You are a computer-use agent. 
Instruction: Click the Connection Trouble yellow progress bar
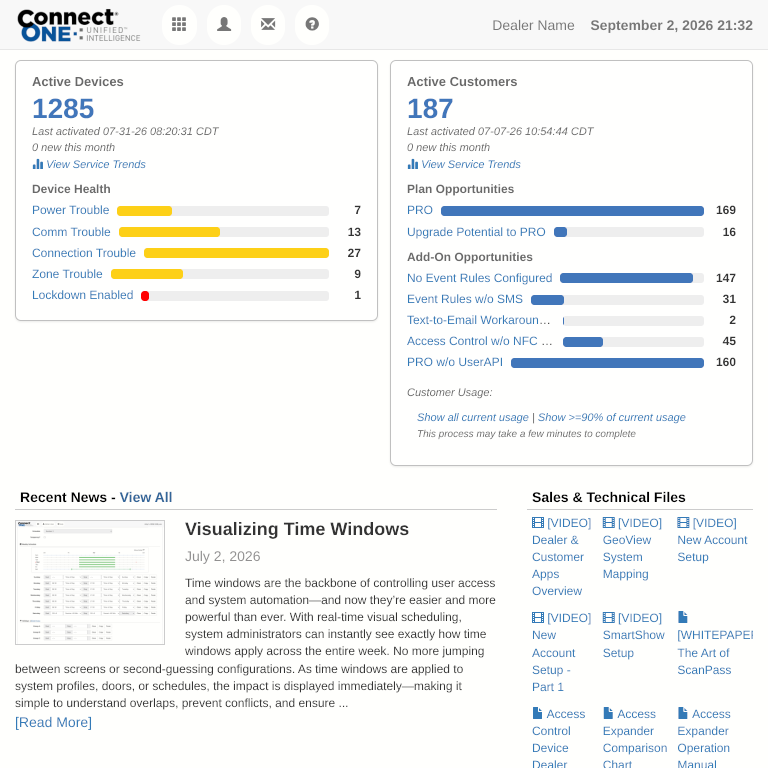(x=236, y=253)
